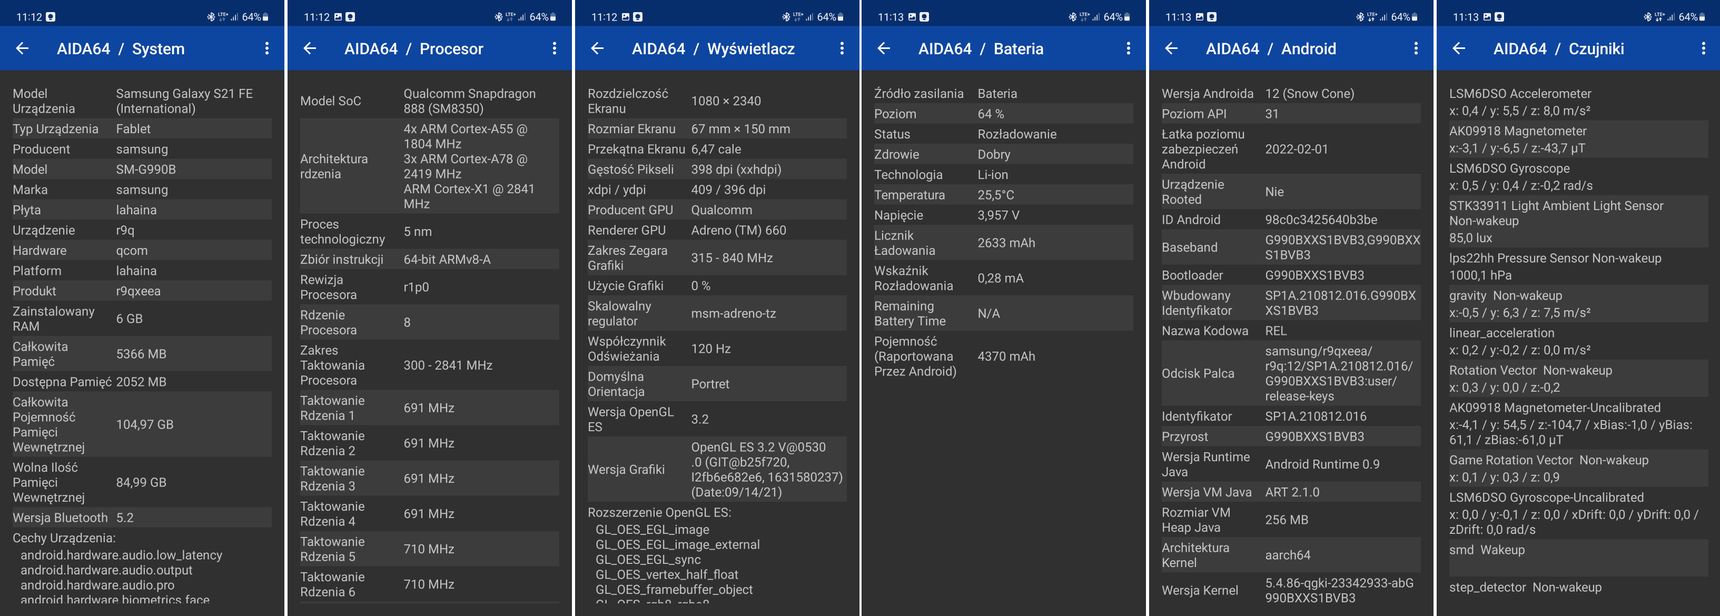Select battery 'Poziom' 64 % row
This screenshot has width=1720, height=616.
(1003, 114)
